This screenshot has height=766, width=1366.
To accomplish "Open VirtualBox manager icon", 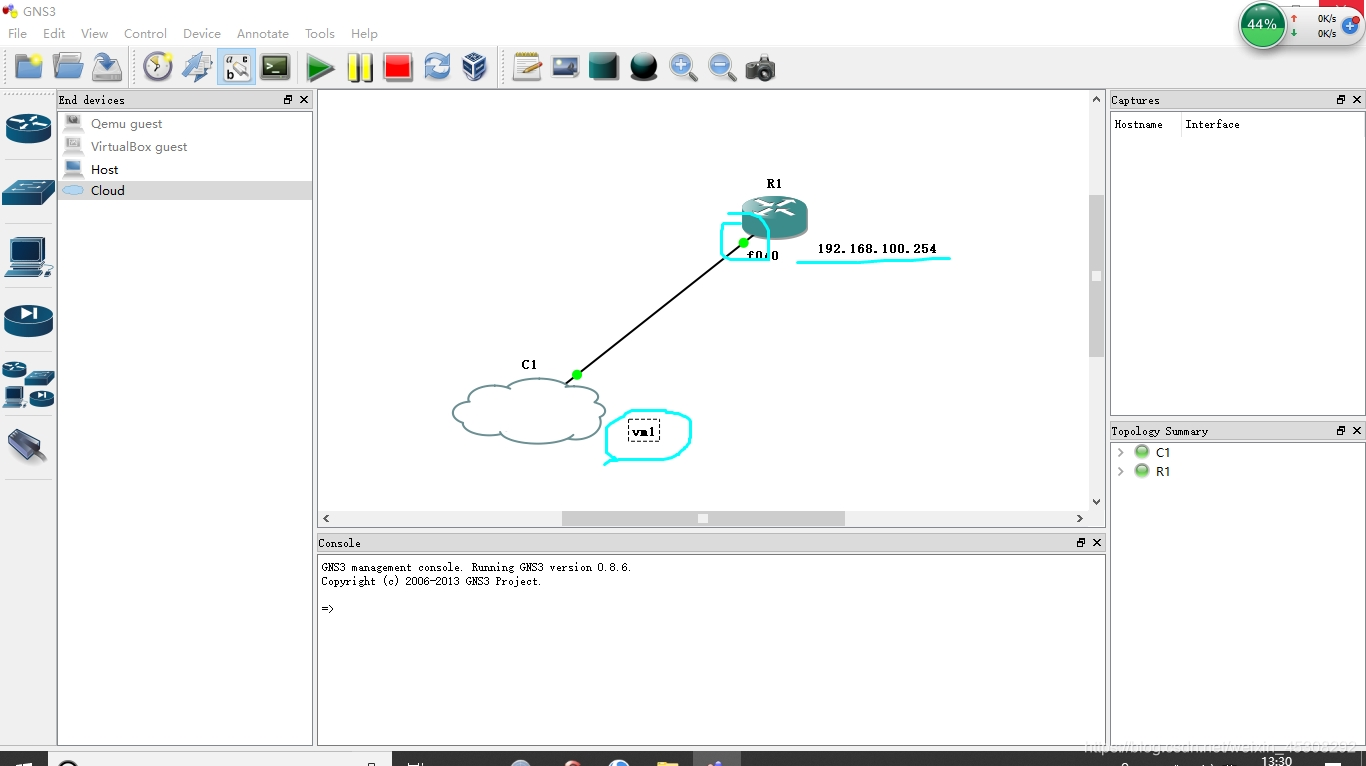I will click(x=475, y=67).
